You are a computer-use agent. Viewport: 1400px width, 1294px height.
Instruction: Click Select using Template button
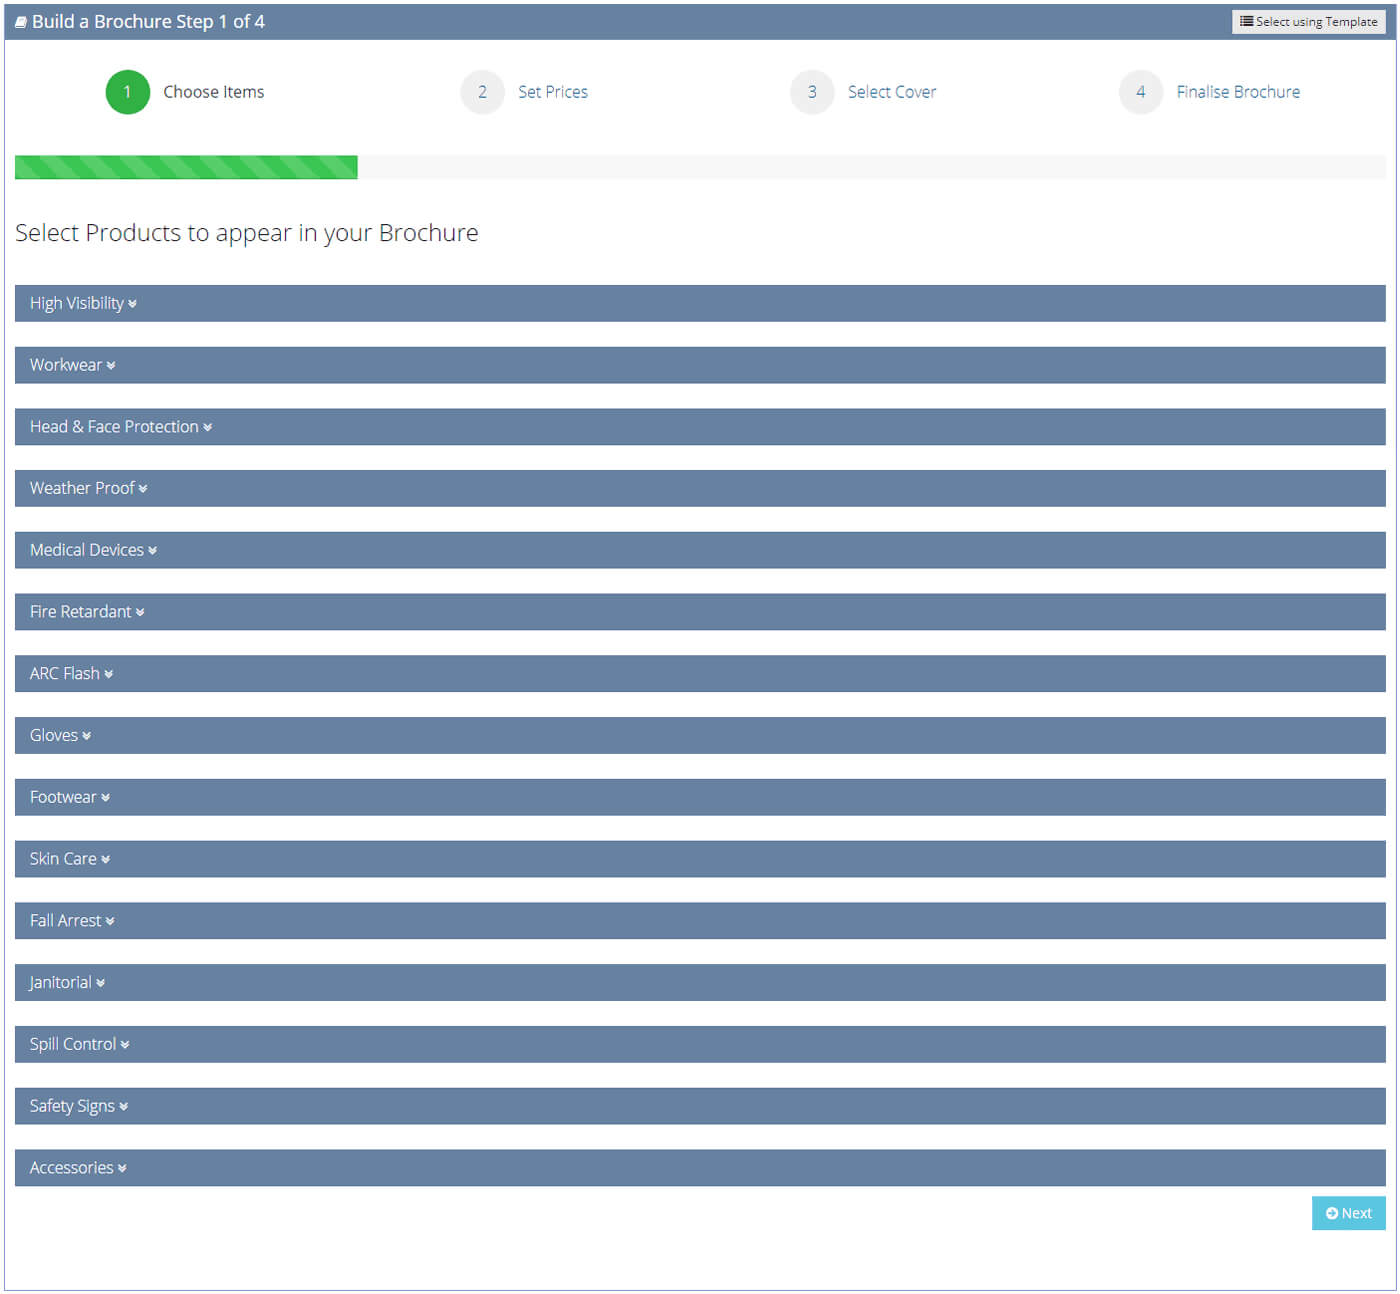[1308, 22]
